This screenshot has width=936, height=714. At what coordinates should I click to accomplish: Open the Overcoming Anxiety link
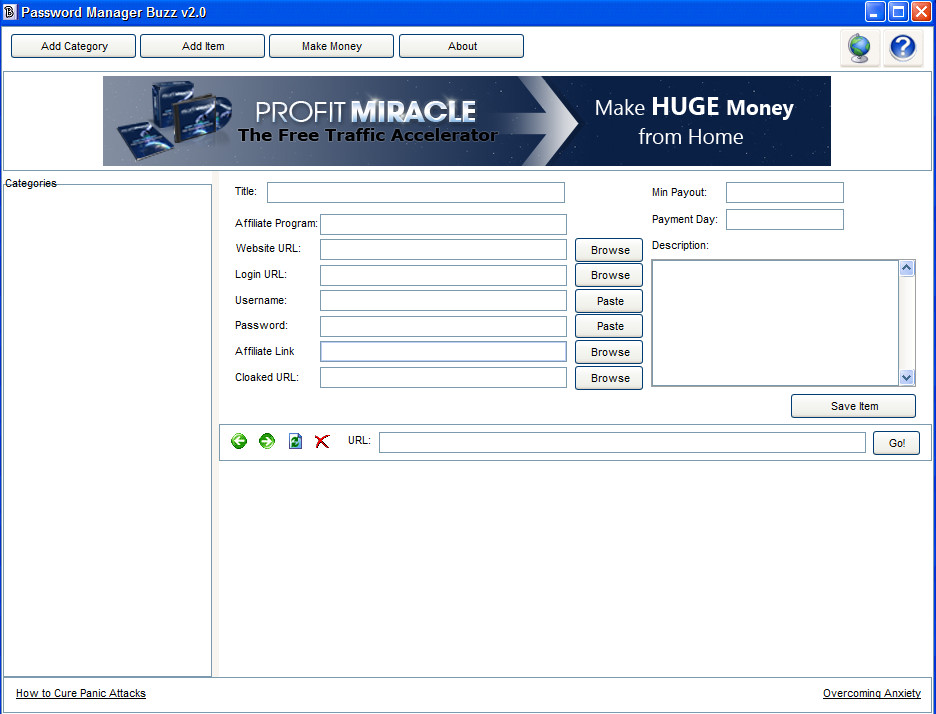pyautogui.click(x=872, y=693)
